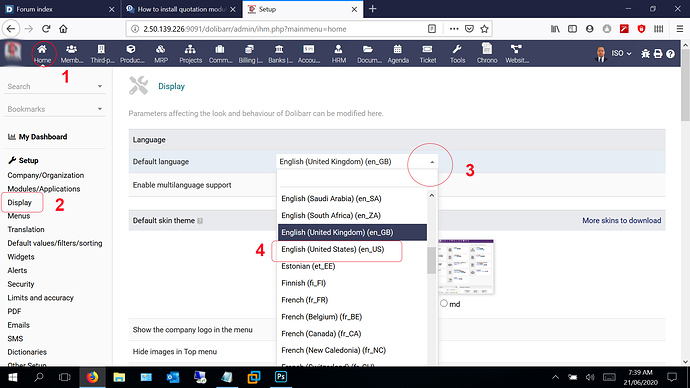Image resolution: width=690 pixels, height=388 pixels.
Task: Click the page vertical scrollbar thumb
Action: 685,84
